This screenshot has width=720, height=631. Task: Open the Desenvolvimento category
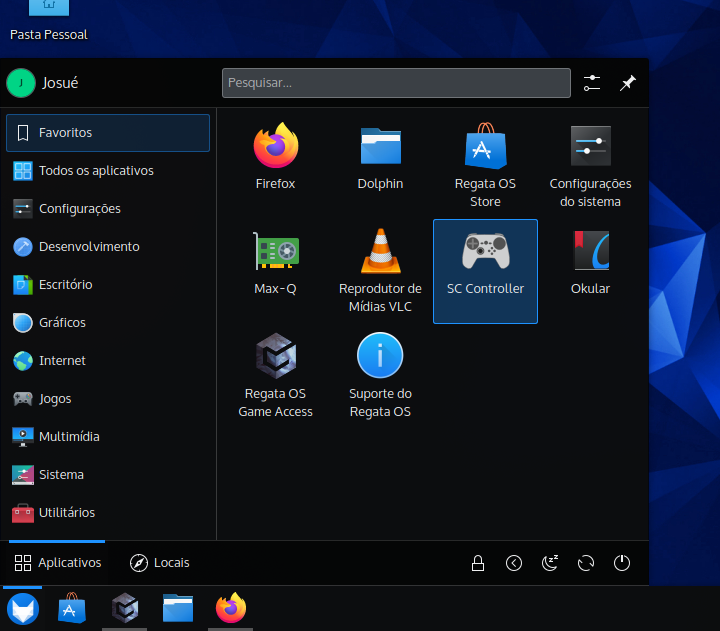tap(108, 247)
